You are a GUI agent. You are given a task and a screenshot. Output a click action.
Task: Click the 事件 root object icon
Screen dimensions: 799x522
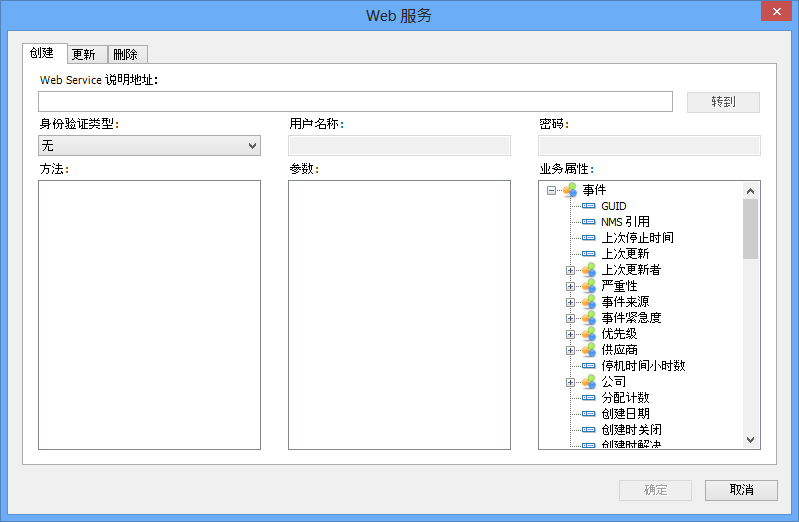coord(569,190)
